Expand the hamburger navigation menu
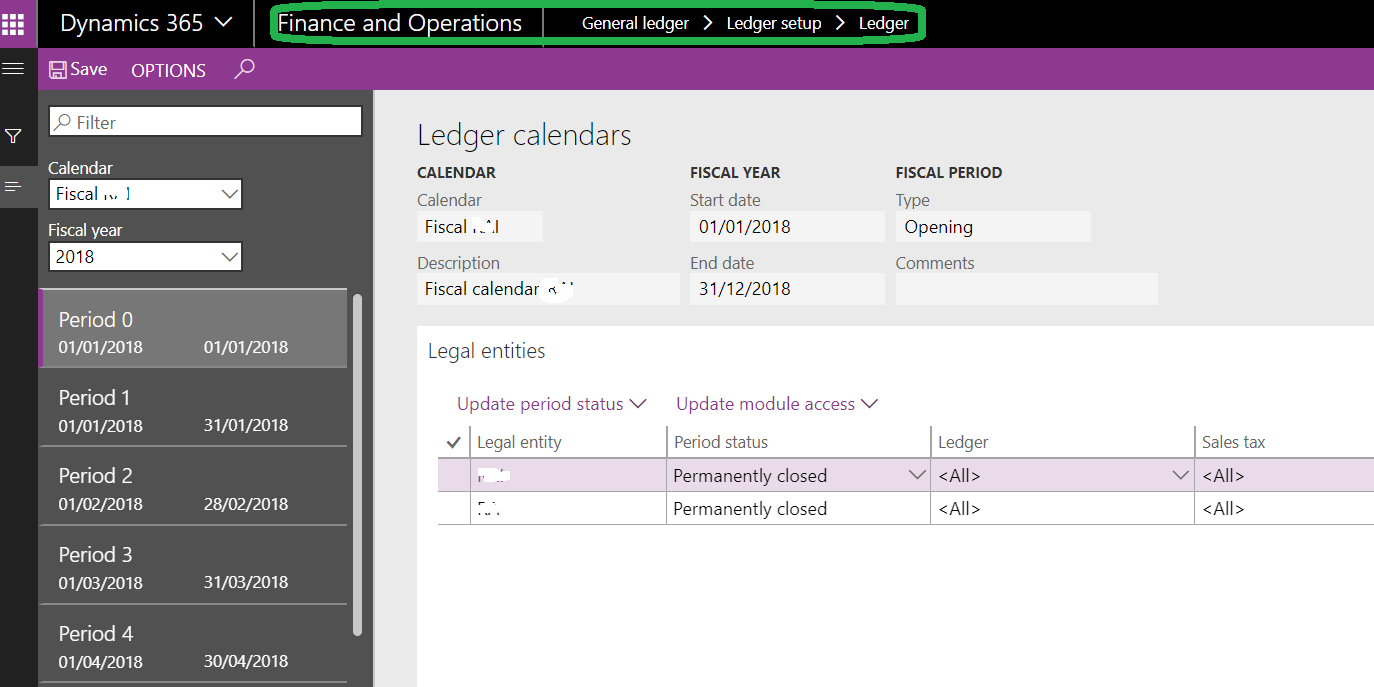The width and height of the screenshot is (1374, 687). tap(13, 69)
